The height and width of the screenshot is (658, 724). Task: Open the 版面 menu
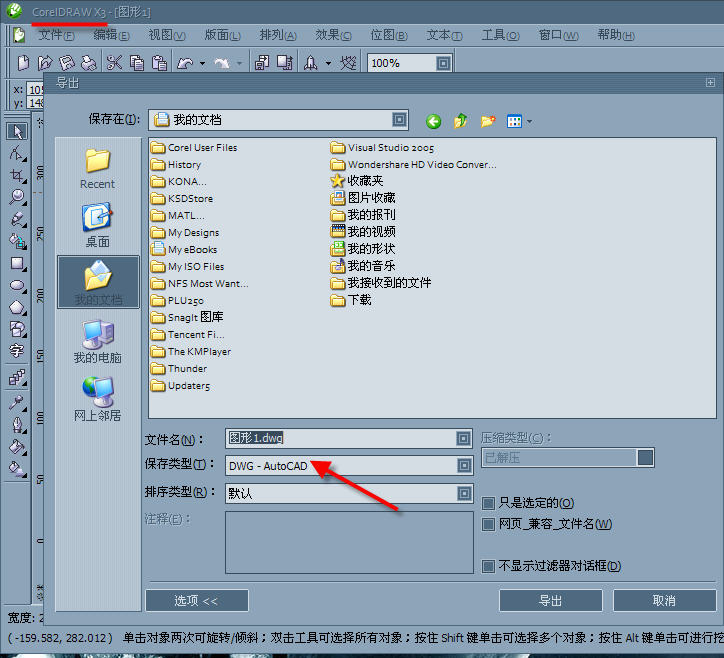pos(223,35)
